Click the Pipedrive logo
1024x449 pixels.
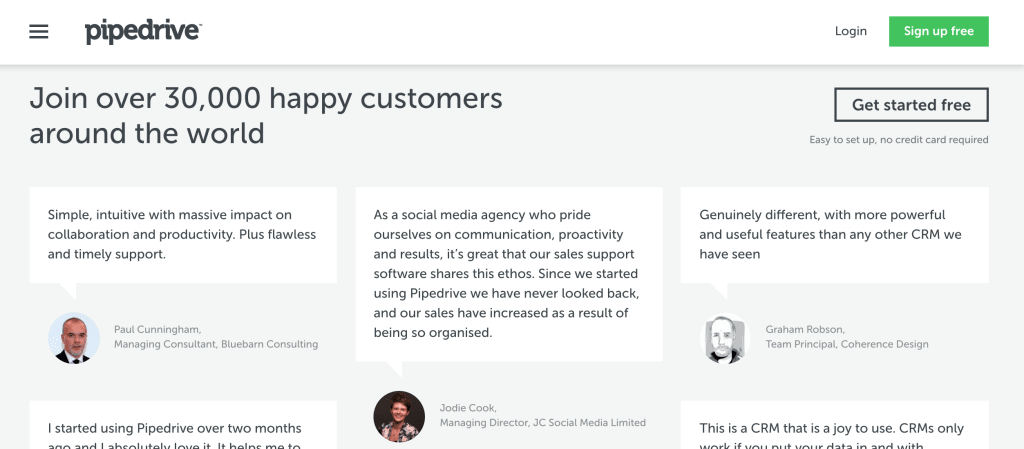click(143, 32)
